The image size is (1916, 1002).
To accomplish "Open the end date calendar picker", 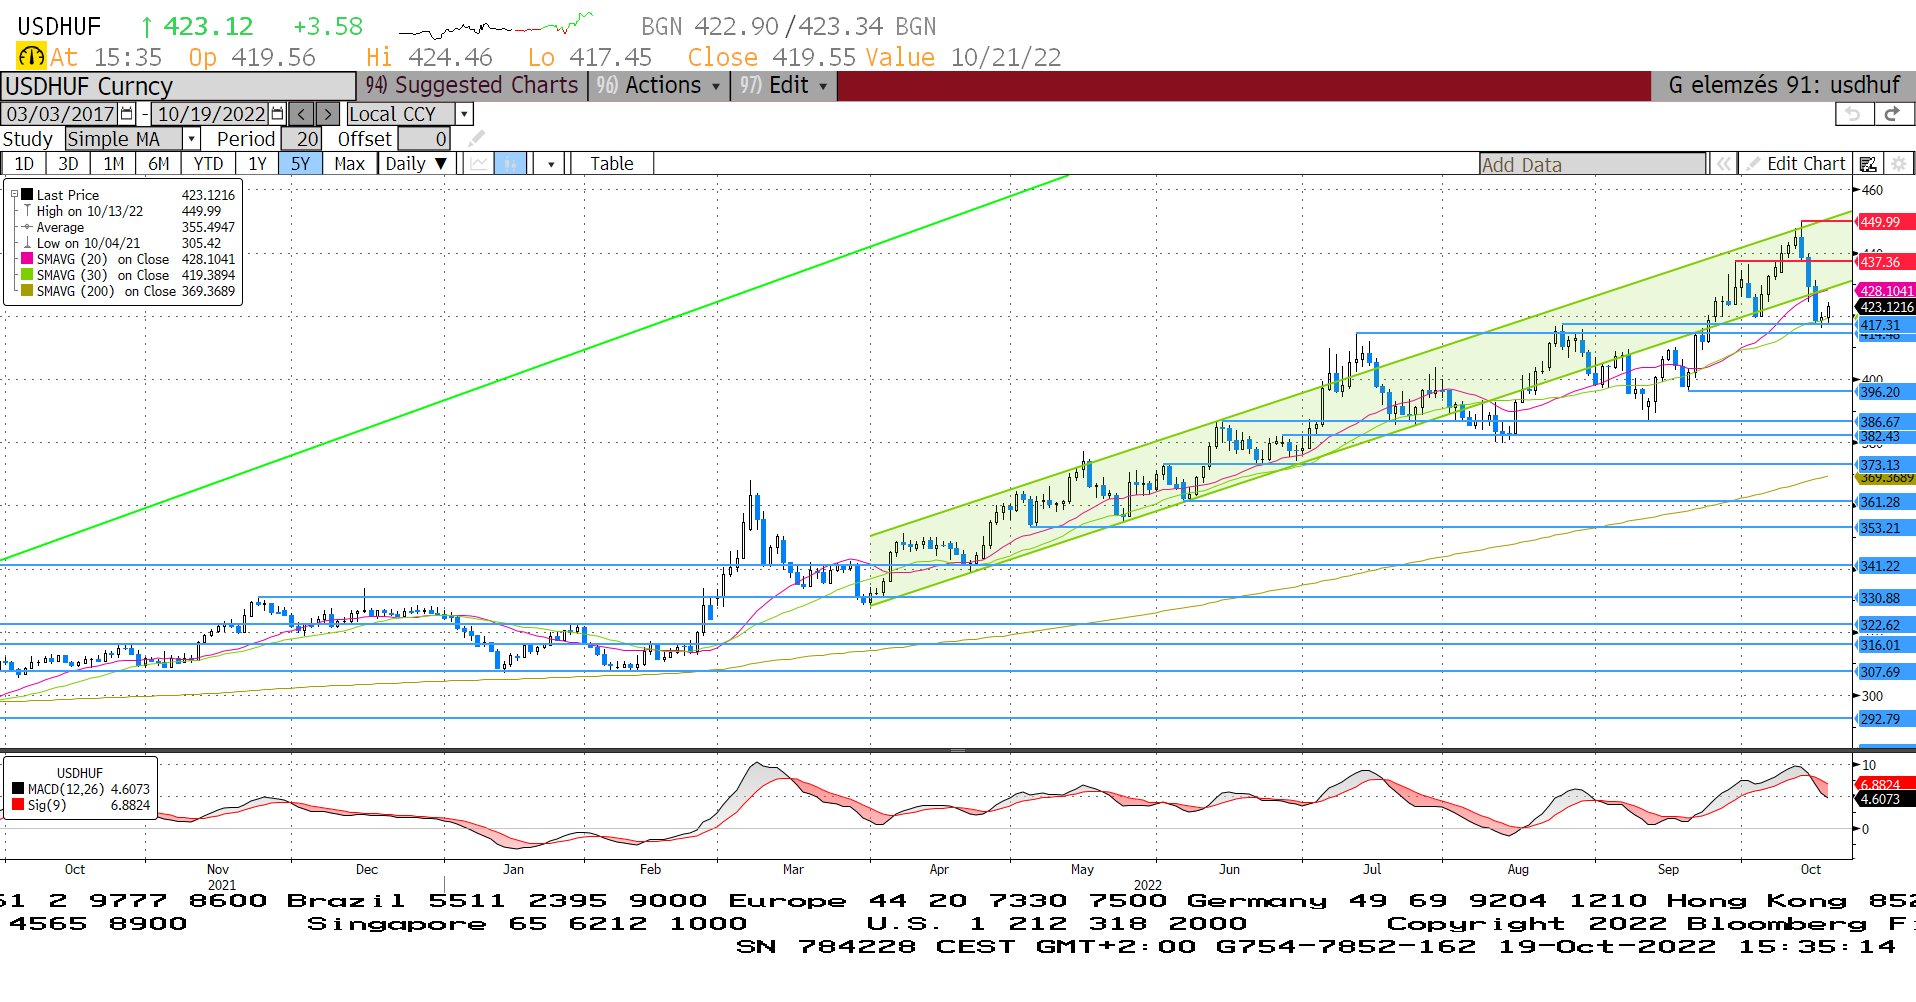I will [278, 114].
